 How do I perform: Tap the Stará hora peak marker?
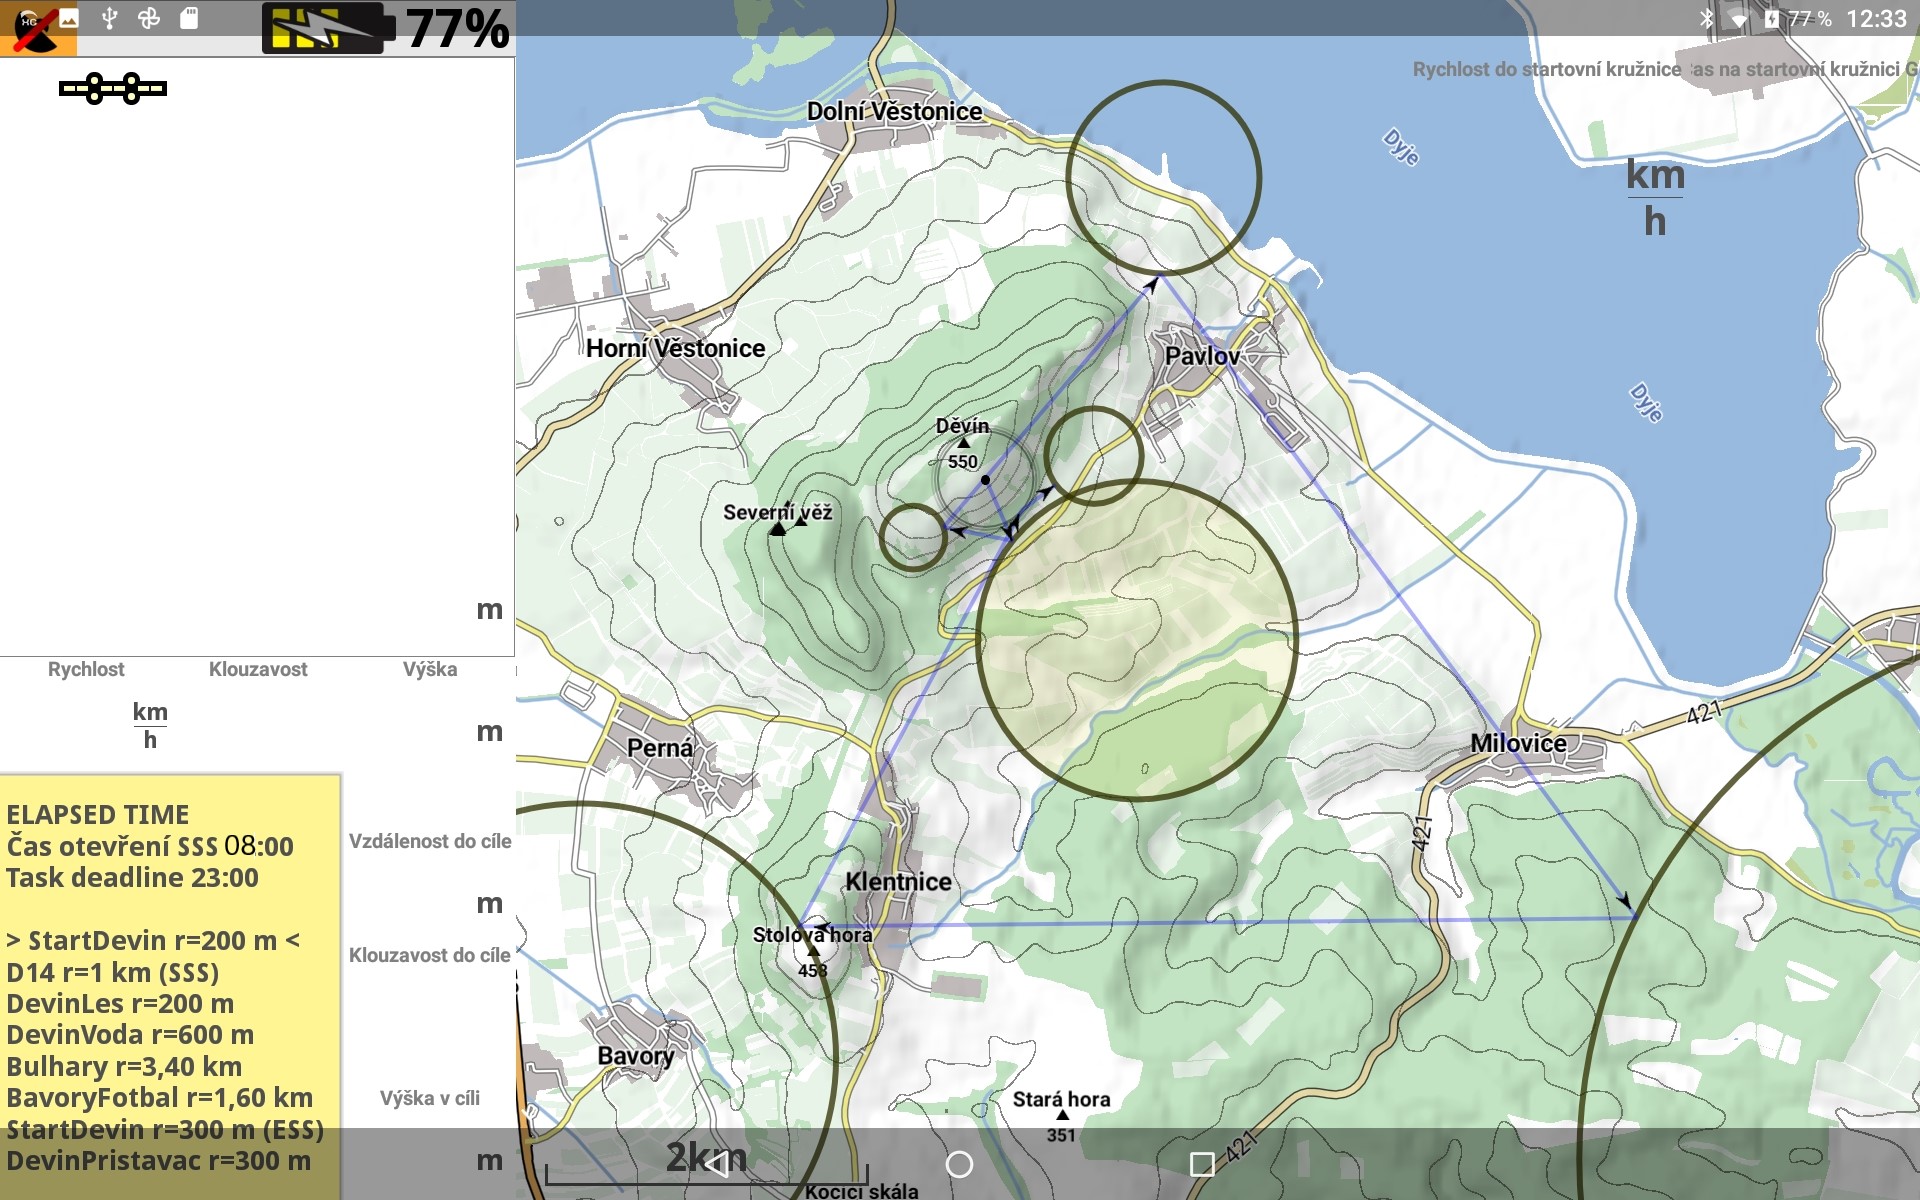pos(1061,1115)
